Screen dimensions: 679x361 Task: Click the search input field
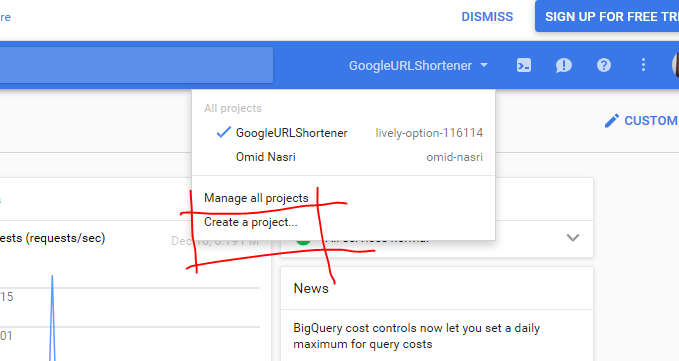pyautogui.click(x=136, y=65)
